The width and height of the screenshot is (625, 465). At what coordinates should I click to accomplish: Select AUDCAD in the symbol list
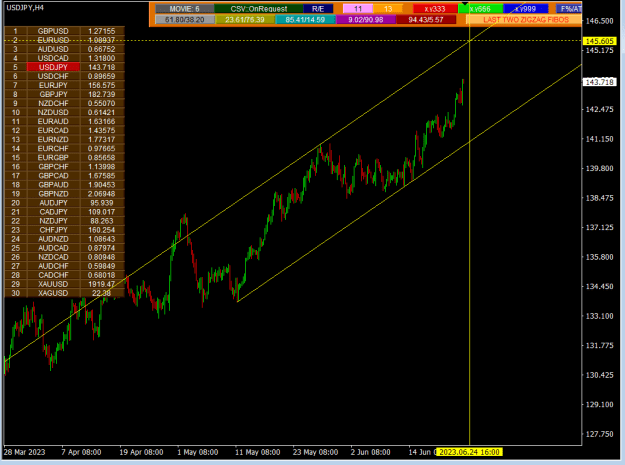coord(53,248)
